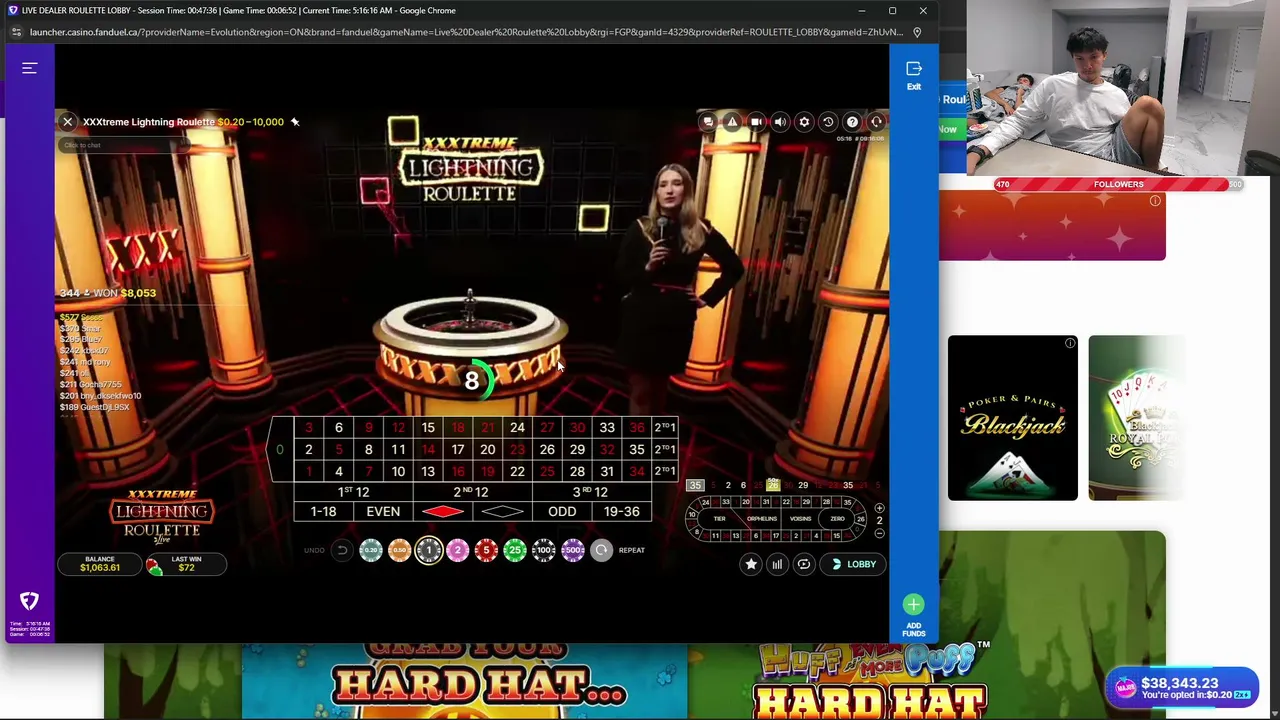The width and height of the screenshot is (1280, 720).
Task: Open favourite bets with the star button
Action: [751, 564]
